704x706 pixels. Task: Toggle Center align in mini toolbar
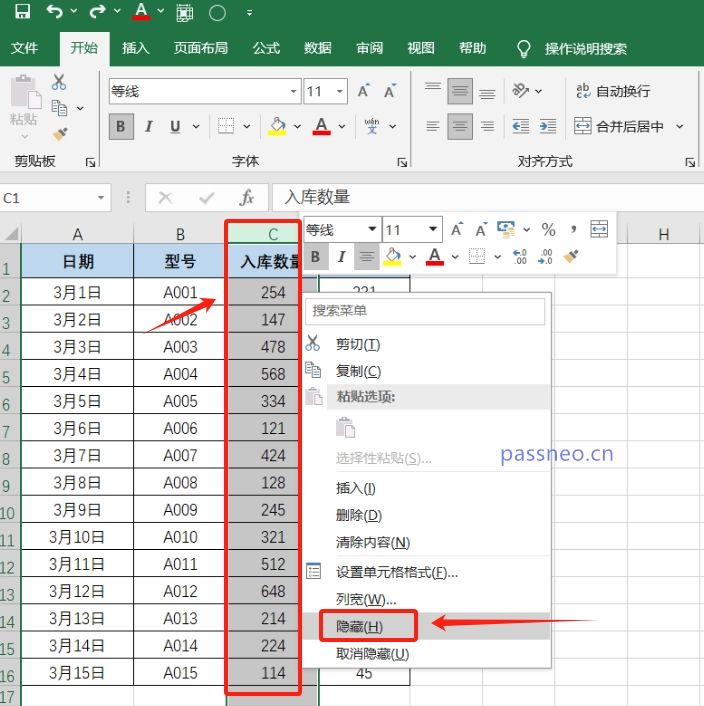click(x=366, y=257)
